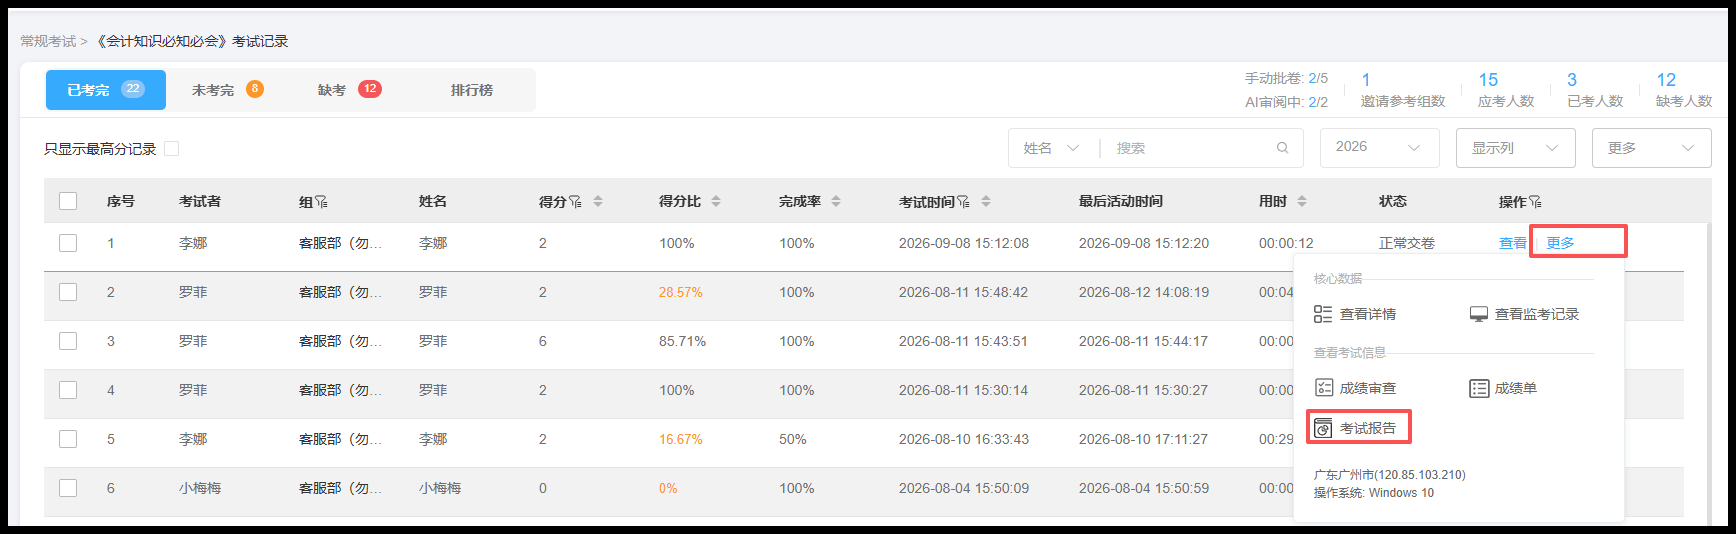Check row 4 checkbox
This screenshot has height=534, width=1736.
[x=68, y=390]
